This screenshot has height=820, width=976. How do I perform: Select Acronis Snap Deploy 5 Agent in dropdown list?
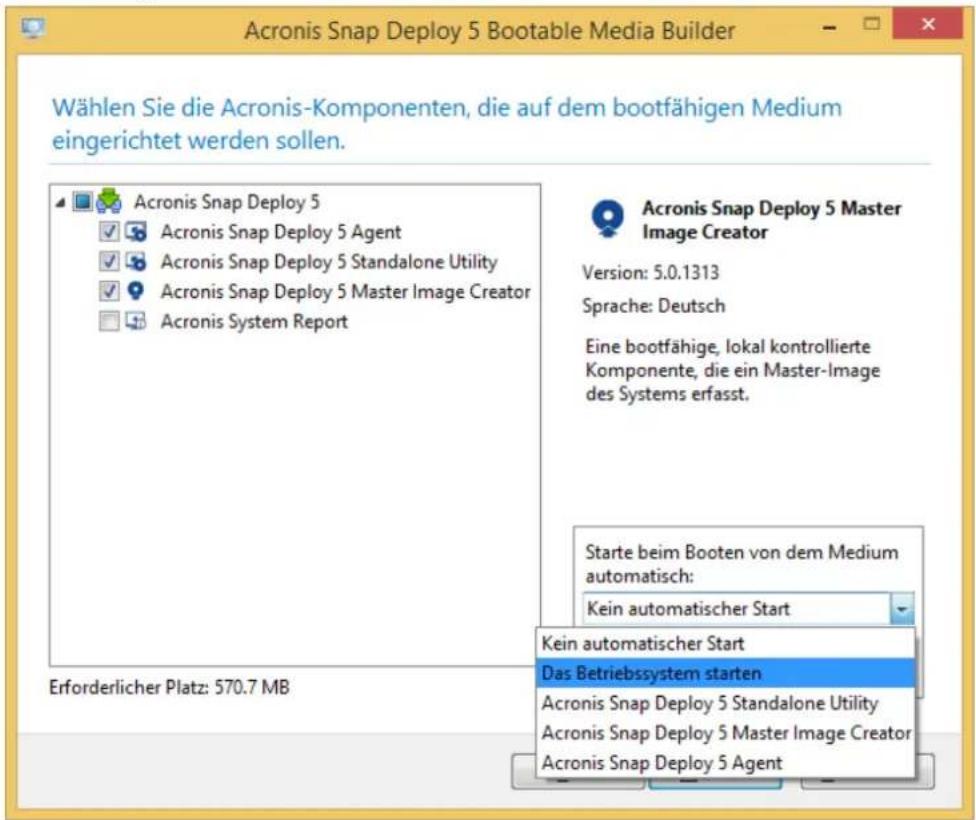coord(725,763)
